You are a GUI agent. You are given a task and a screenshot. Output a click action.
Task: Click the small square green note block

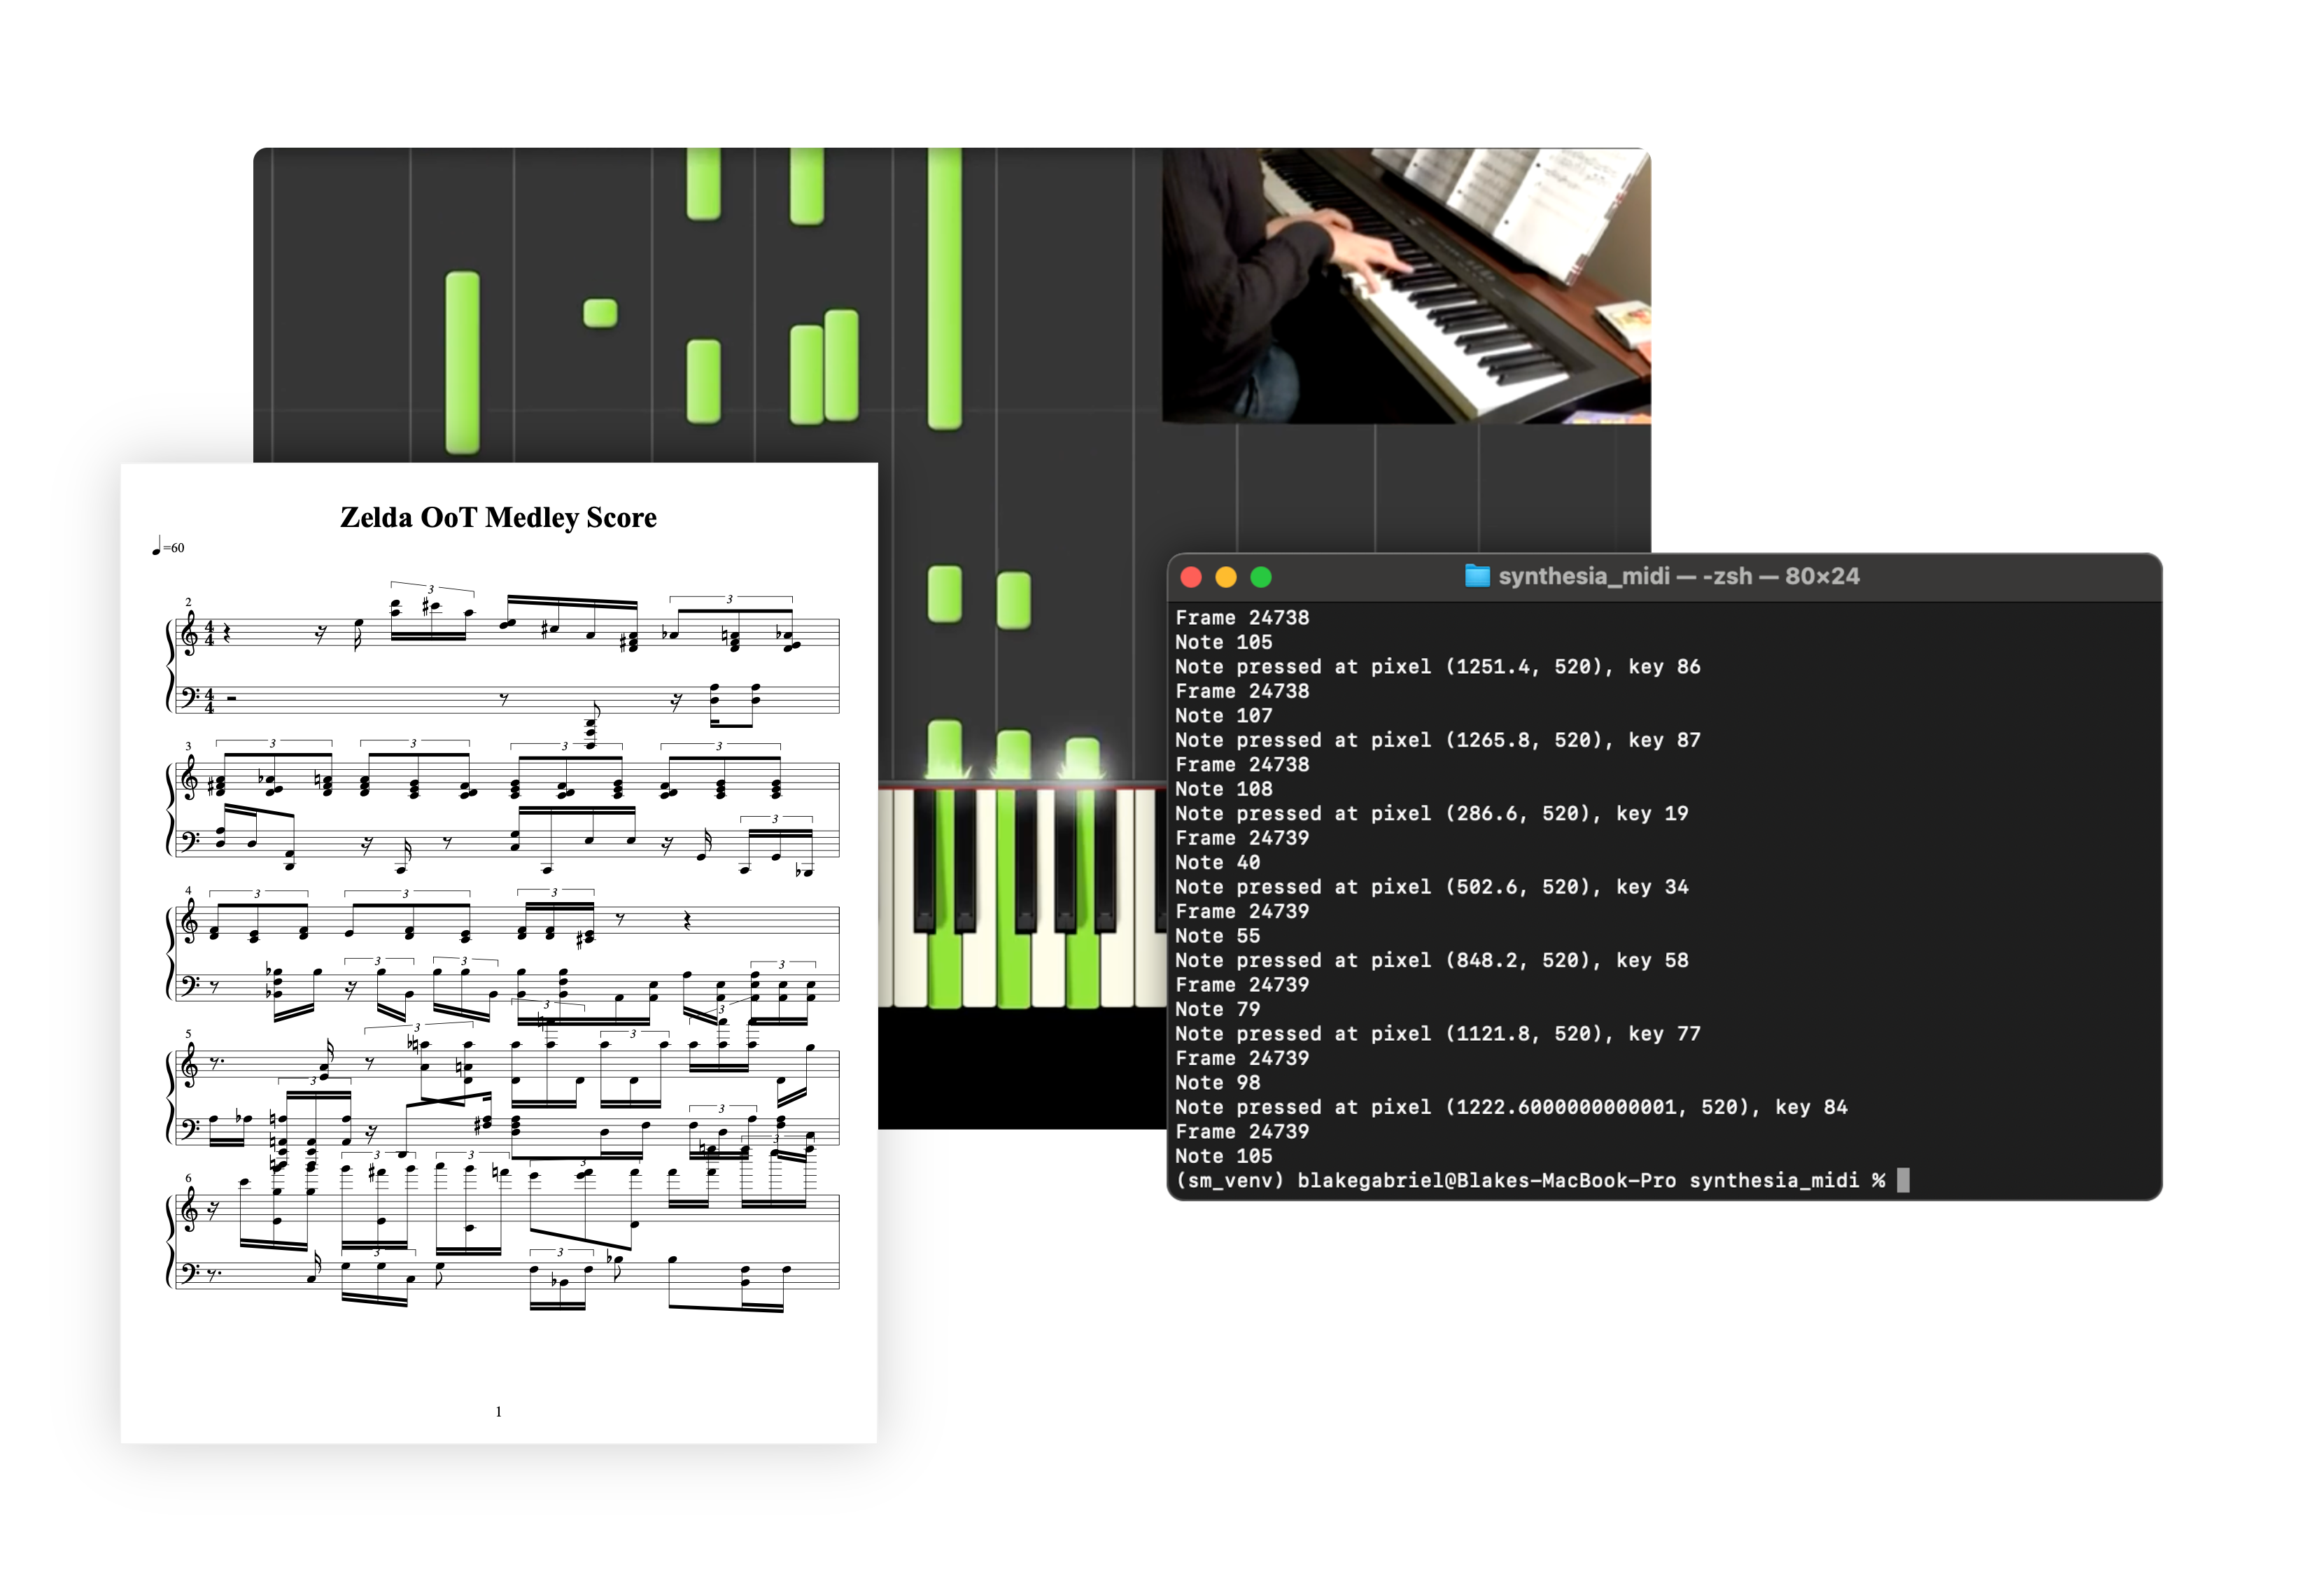tap(600, 313)
